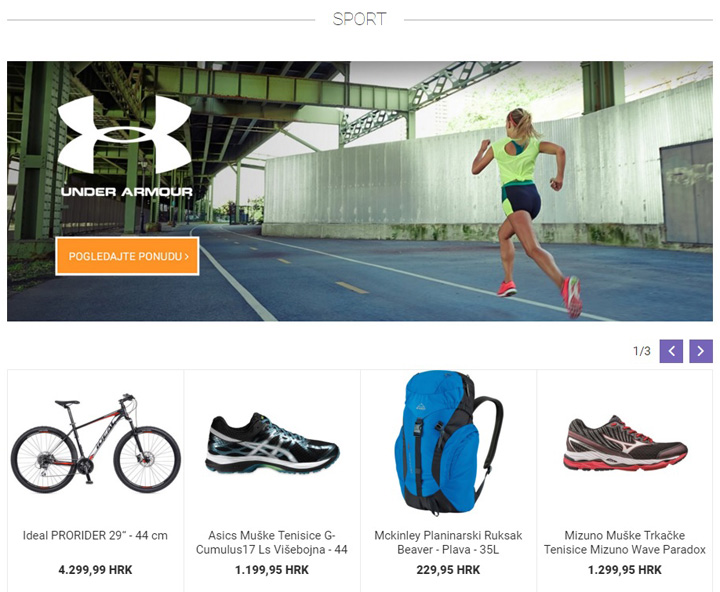720x592 pixels.
Task: Open Ideal PRORIDER 29" product title link
Action: [96, 536]
